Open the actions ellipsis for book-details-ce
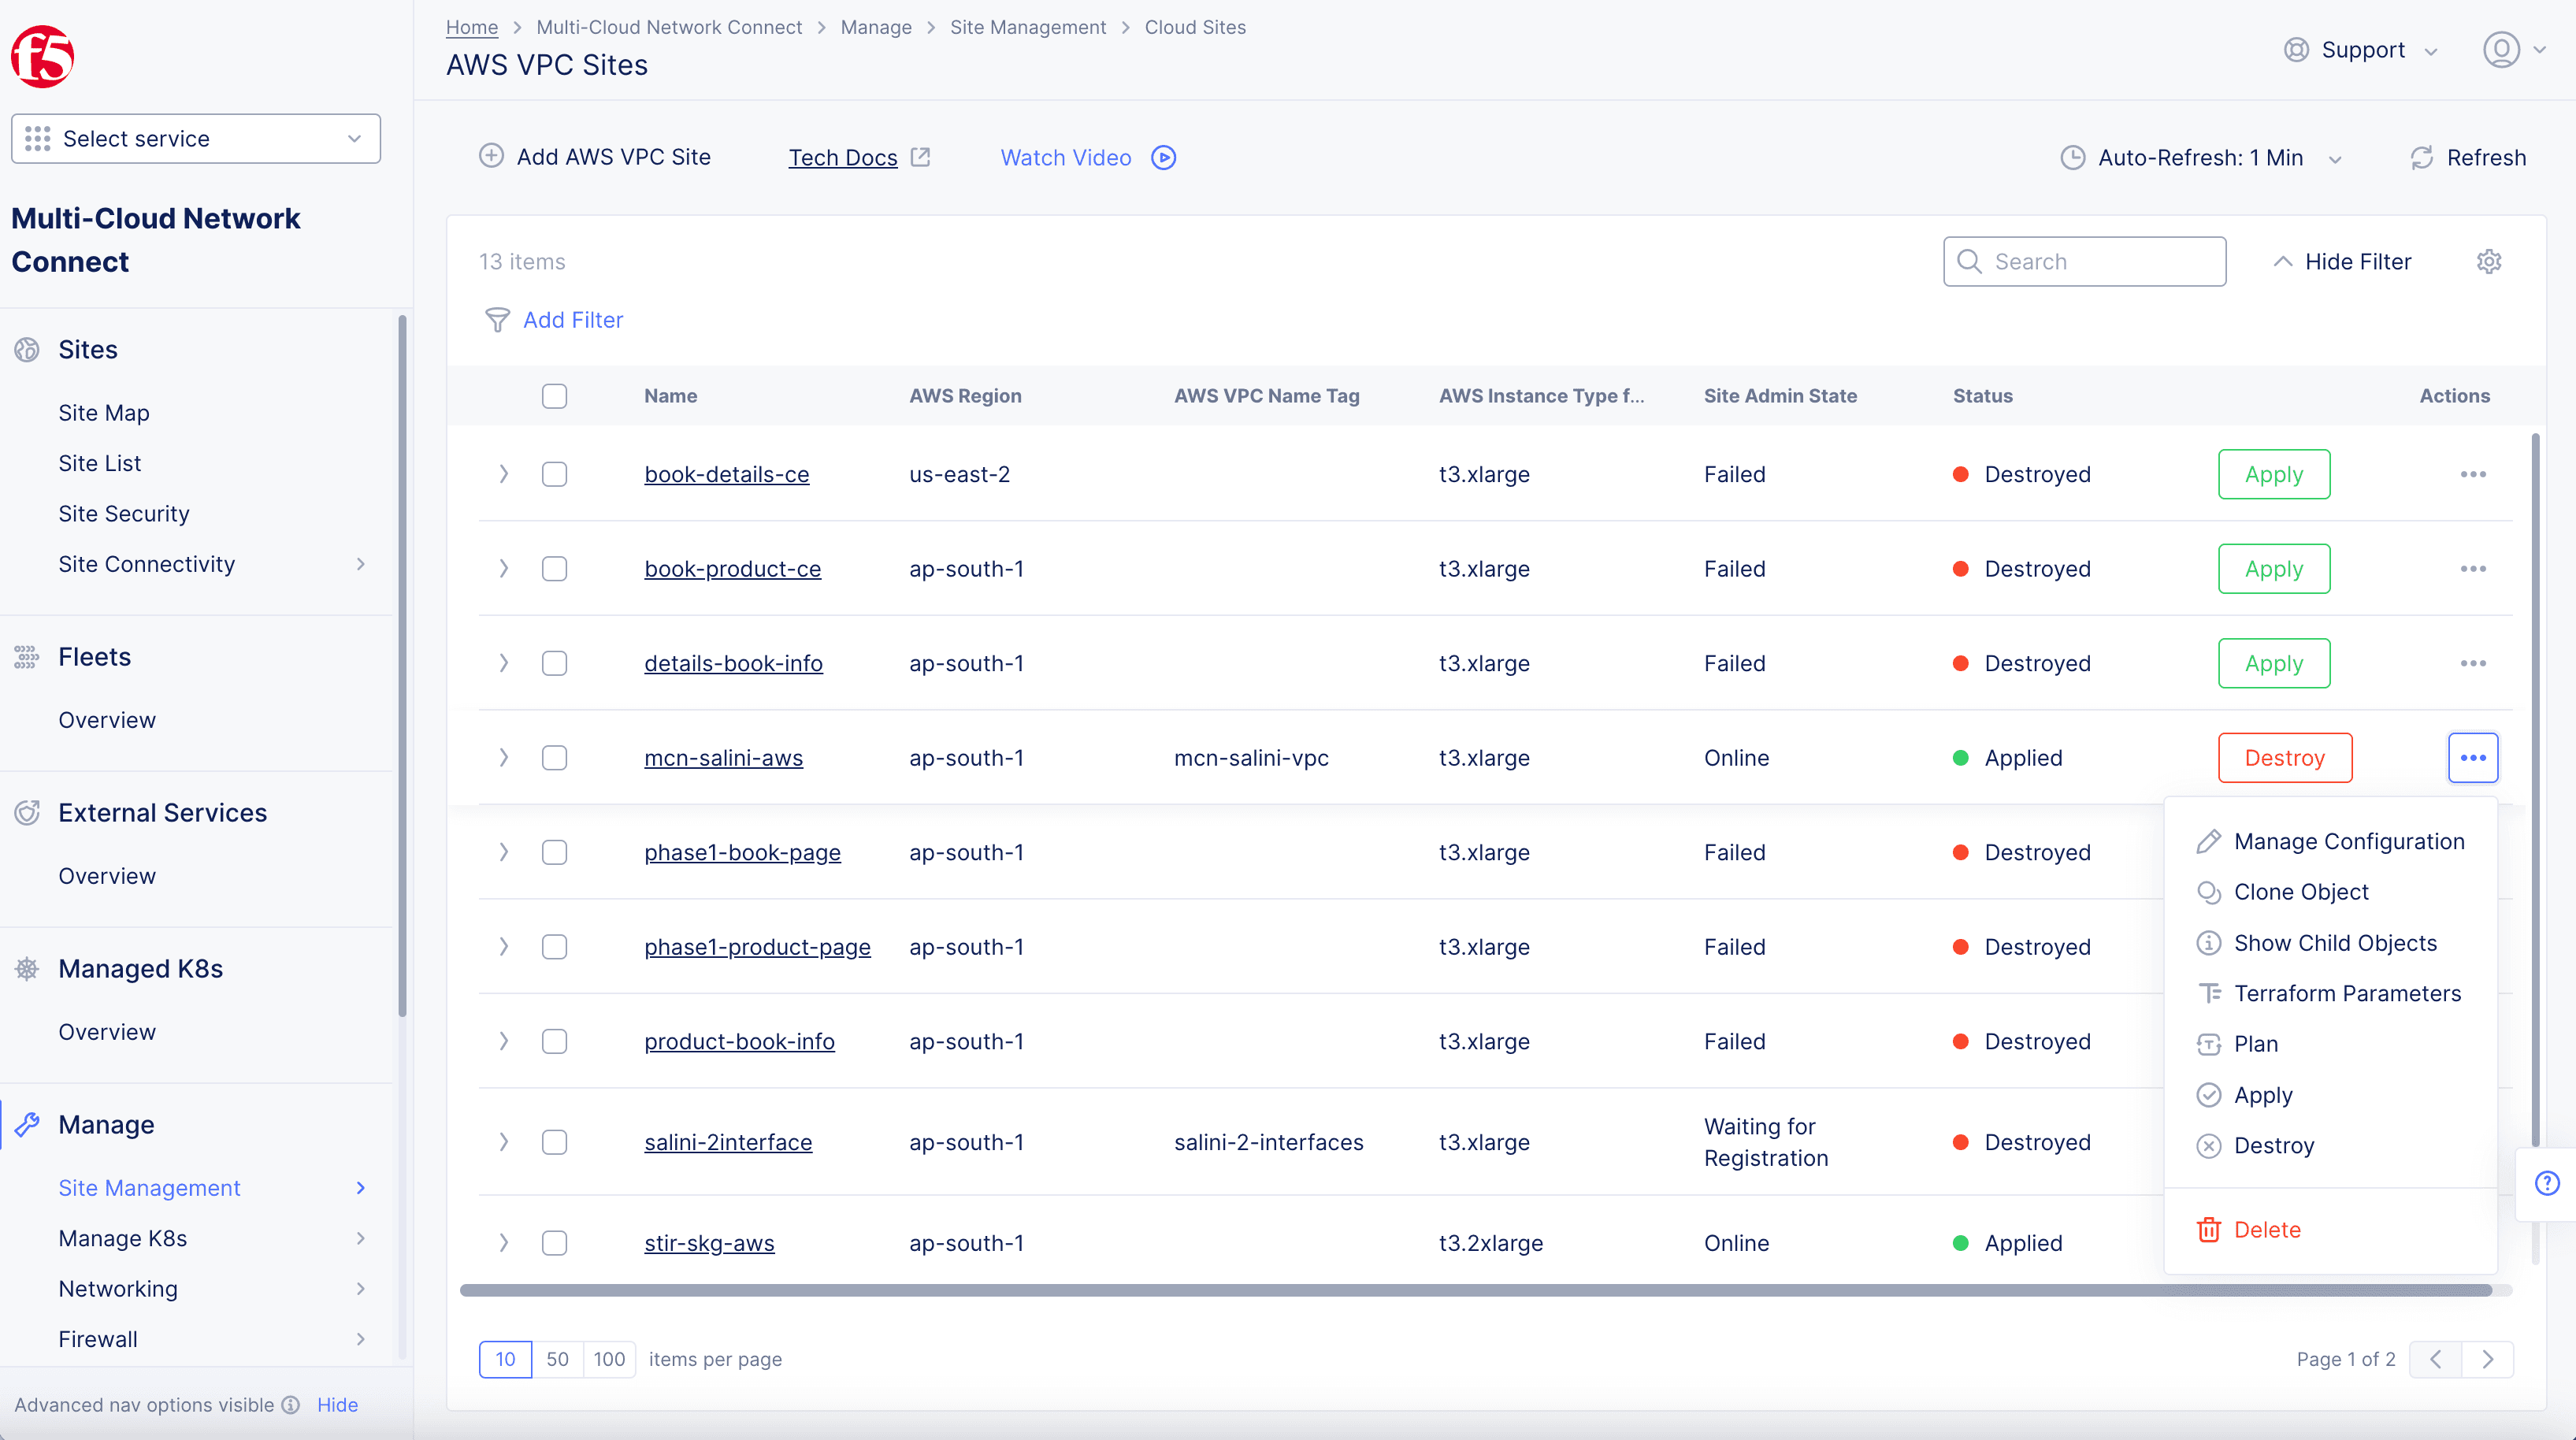 click(x=2472, y=474)
